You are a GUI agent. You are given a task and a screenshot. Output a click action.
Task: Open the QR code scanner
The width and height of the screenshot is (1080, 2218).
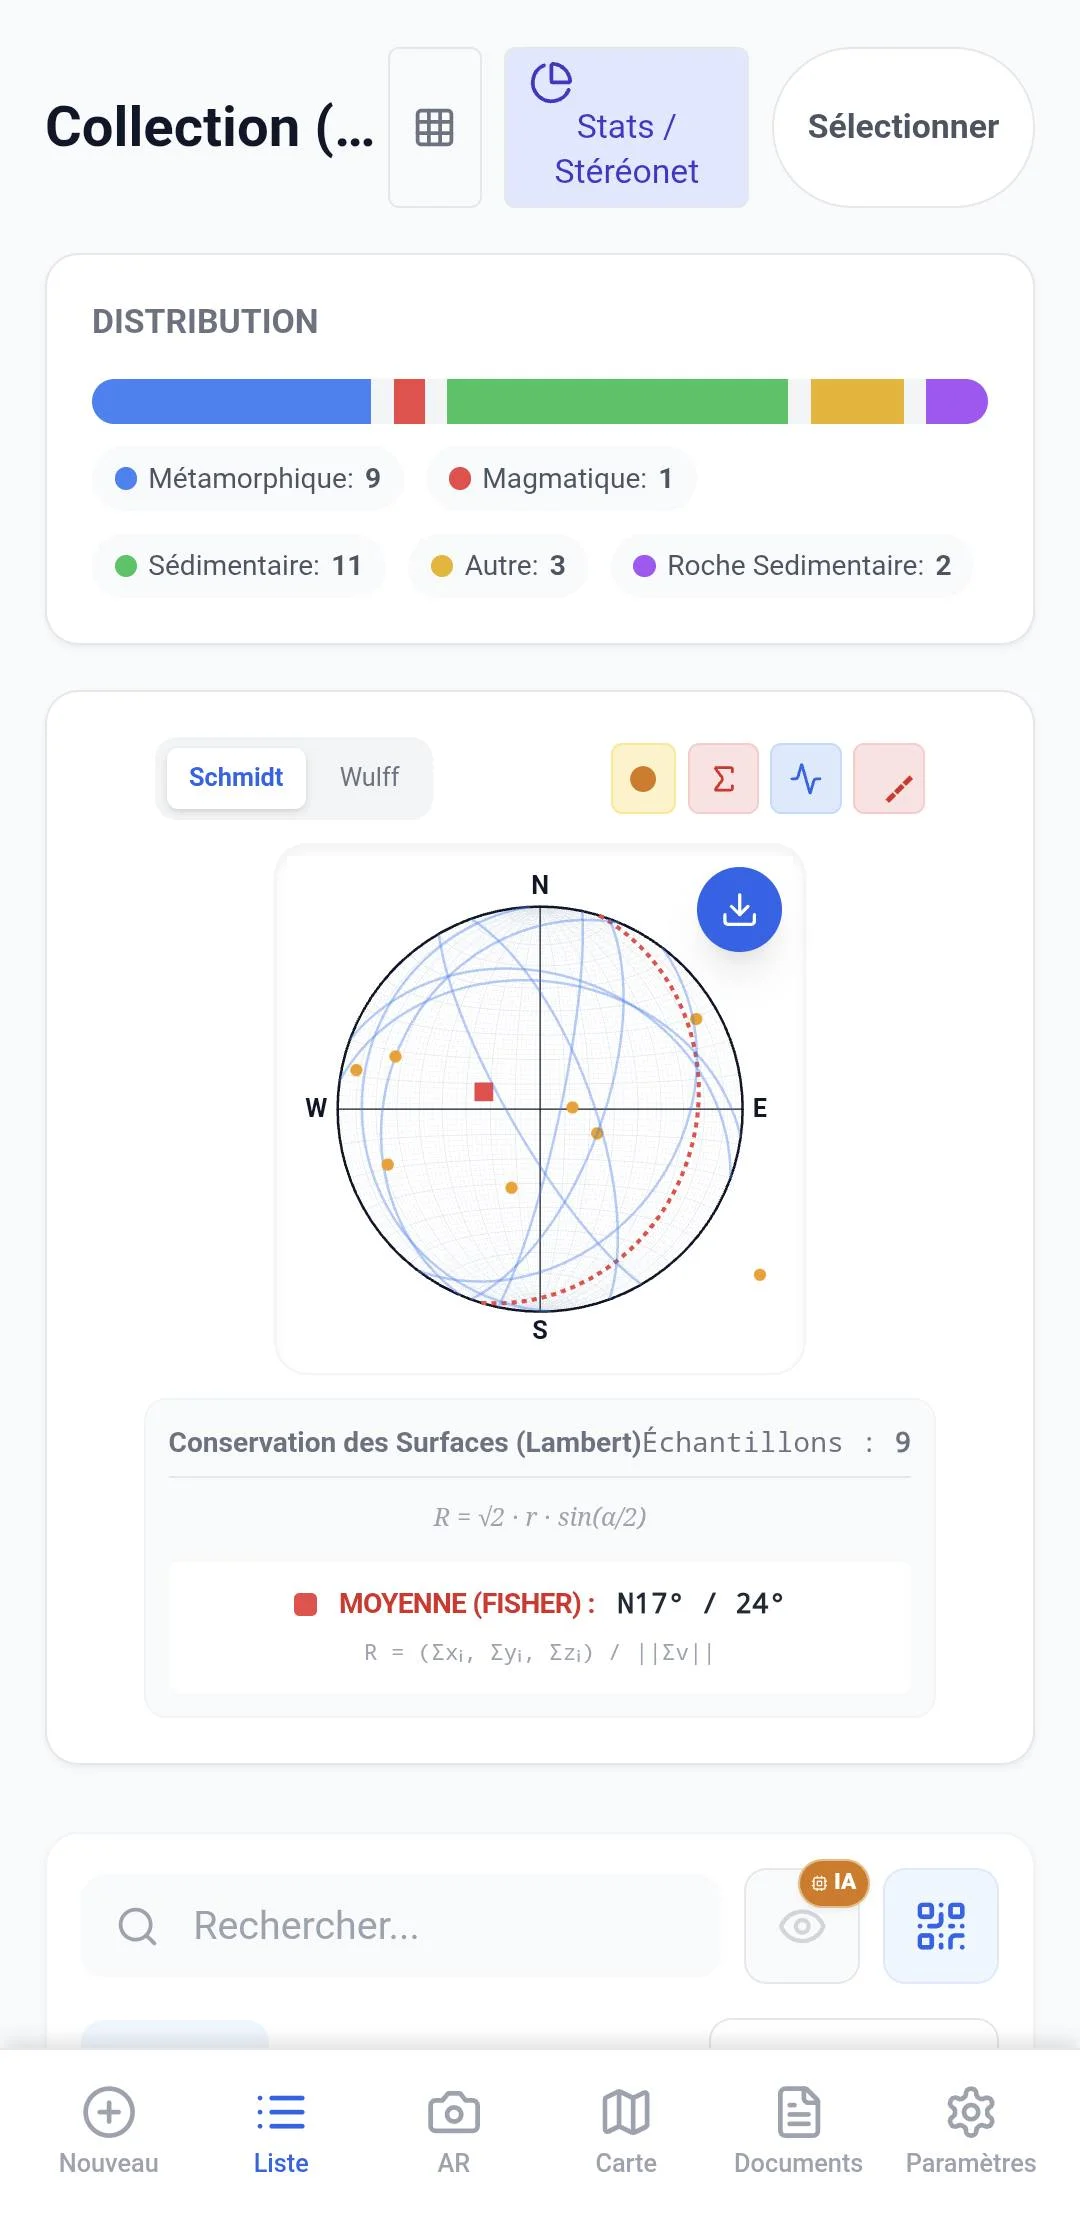[941, 1925]
